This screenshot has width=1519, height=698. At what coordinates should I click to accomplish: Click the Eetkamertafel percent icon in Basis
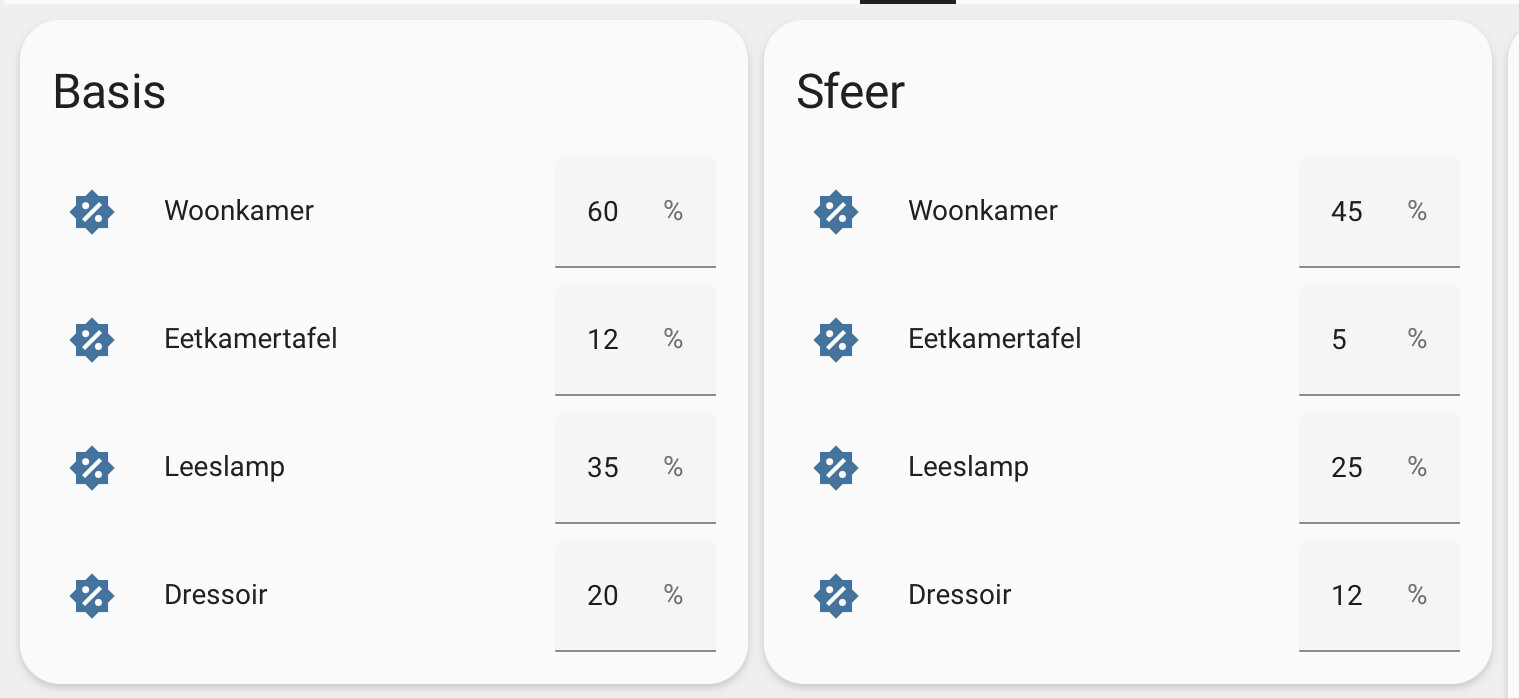coord(92,340)
